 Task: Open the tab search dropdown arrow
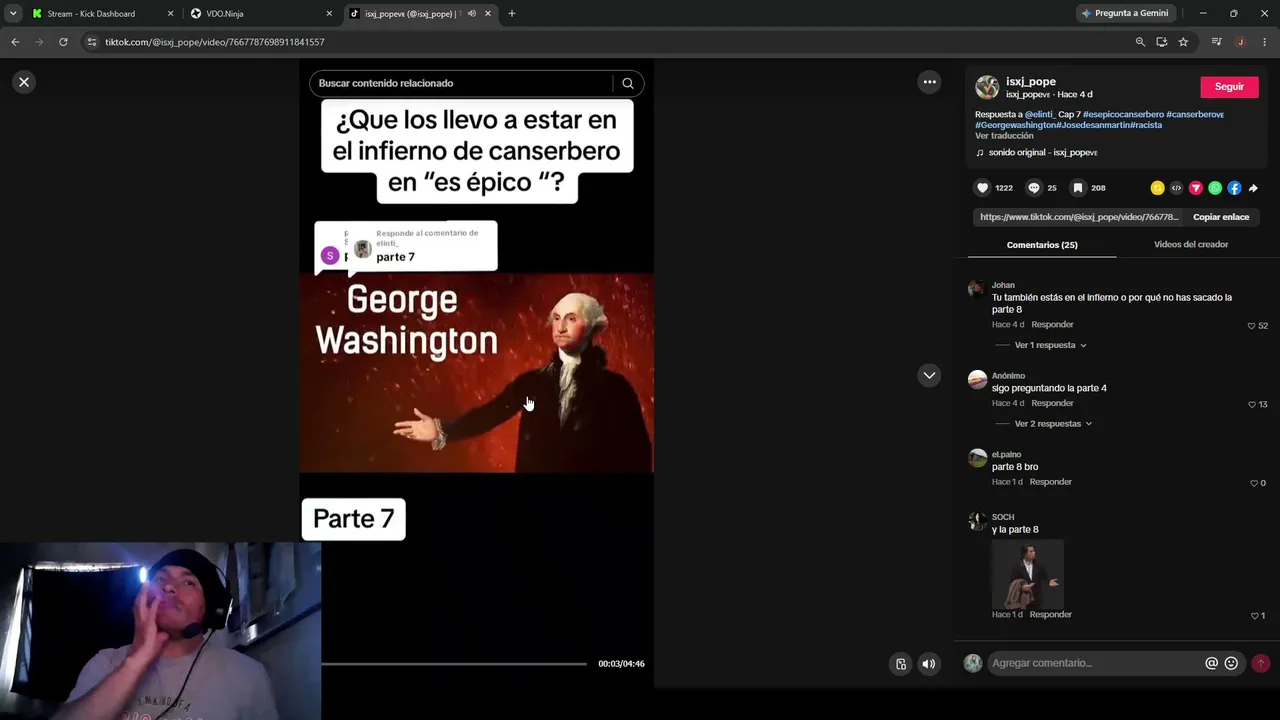coord(13,14)
